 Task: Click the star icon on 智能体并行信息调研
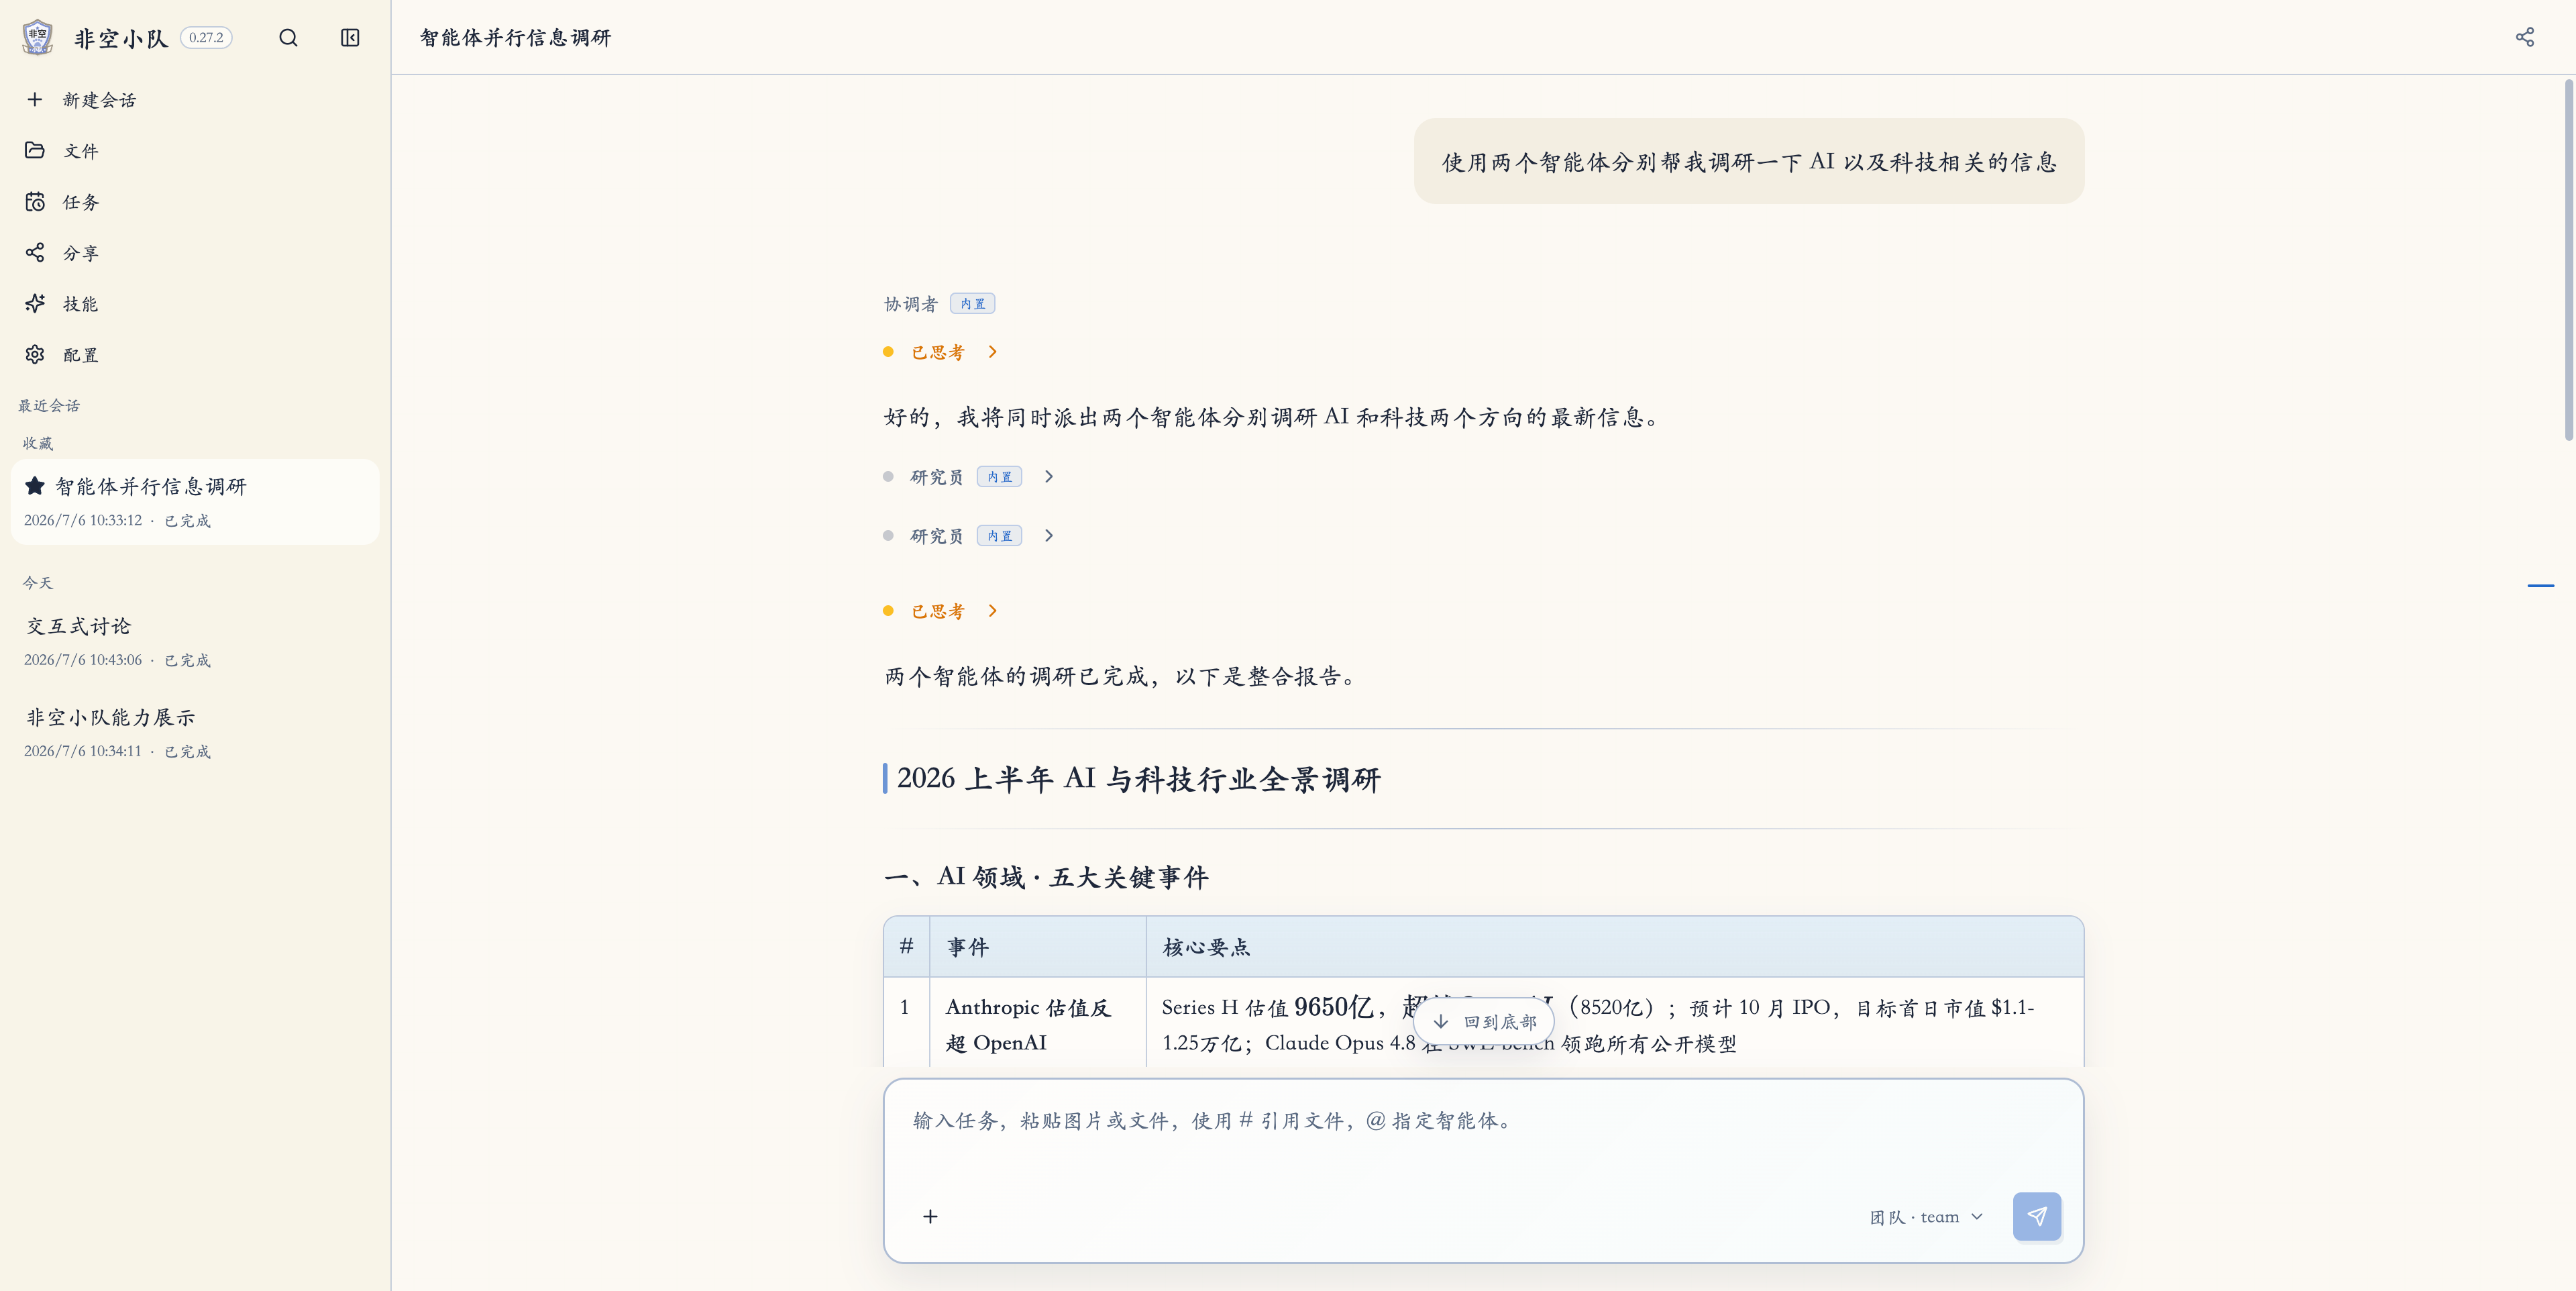35,486
